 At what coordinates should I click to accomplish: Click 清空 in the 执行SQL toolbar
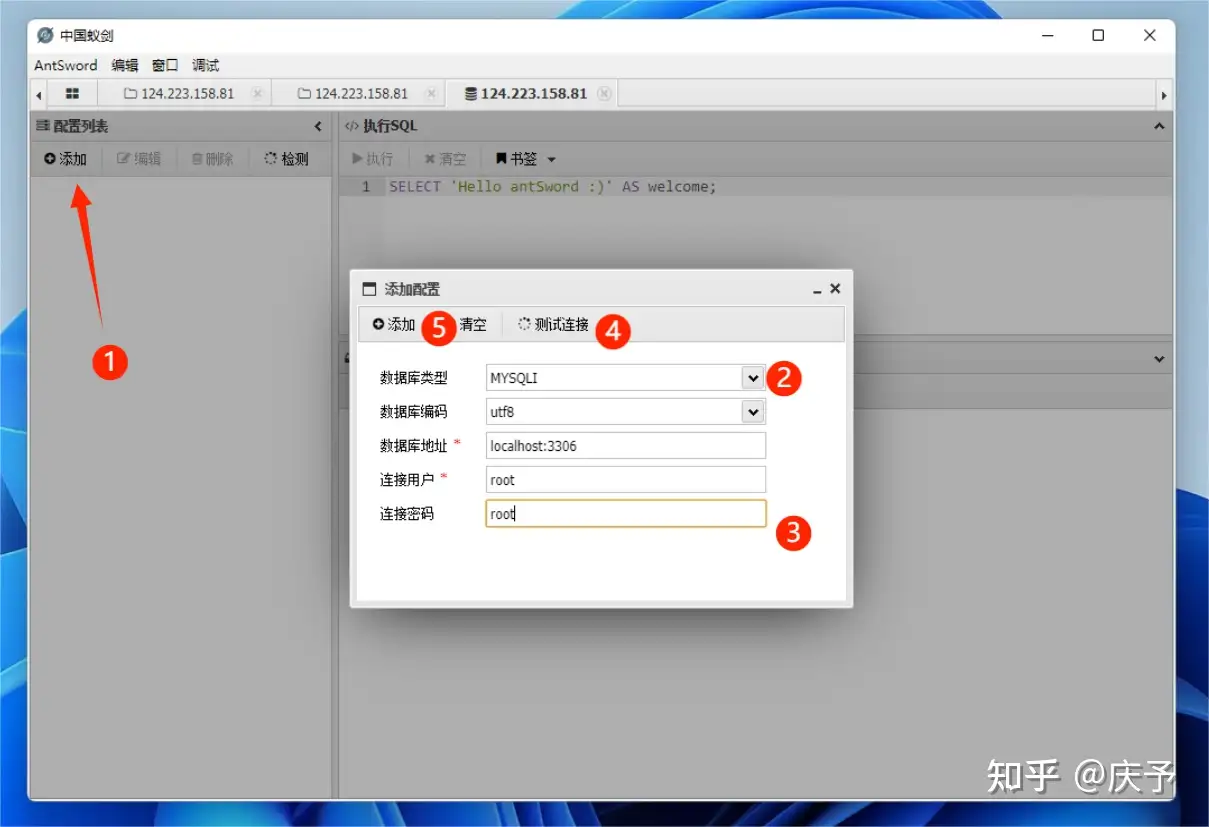tap(445, 159)
